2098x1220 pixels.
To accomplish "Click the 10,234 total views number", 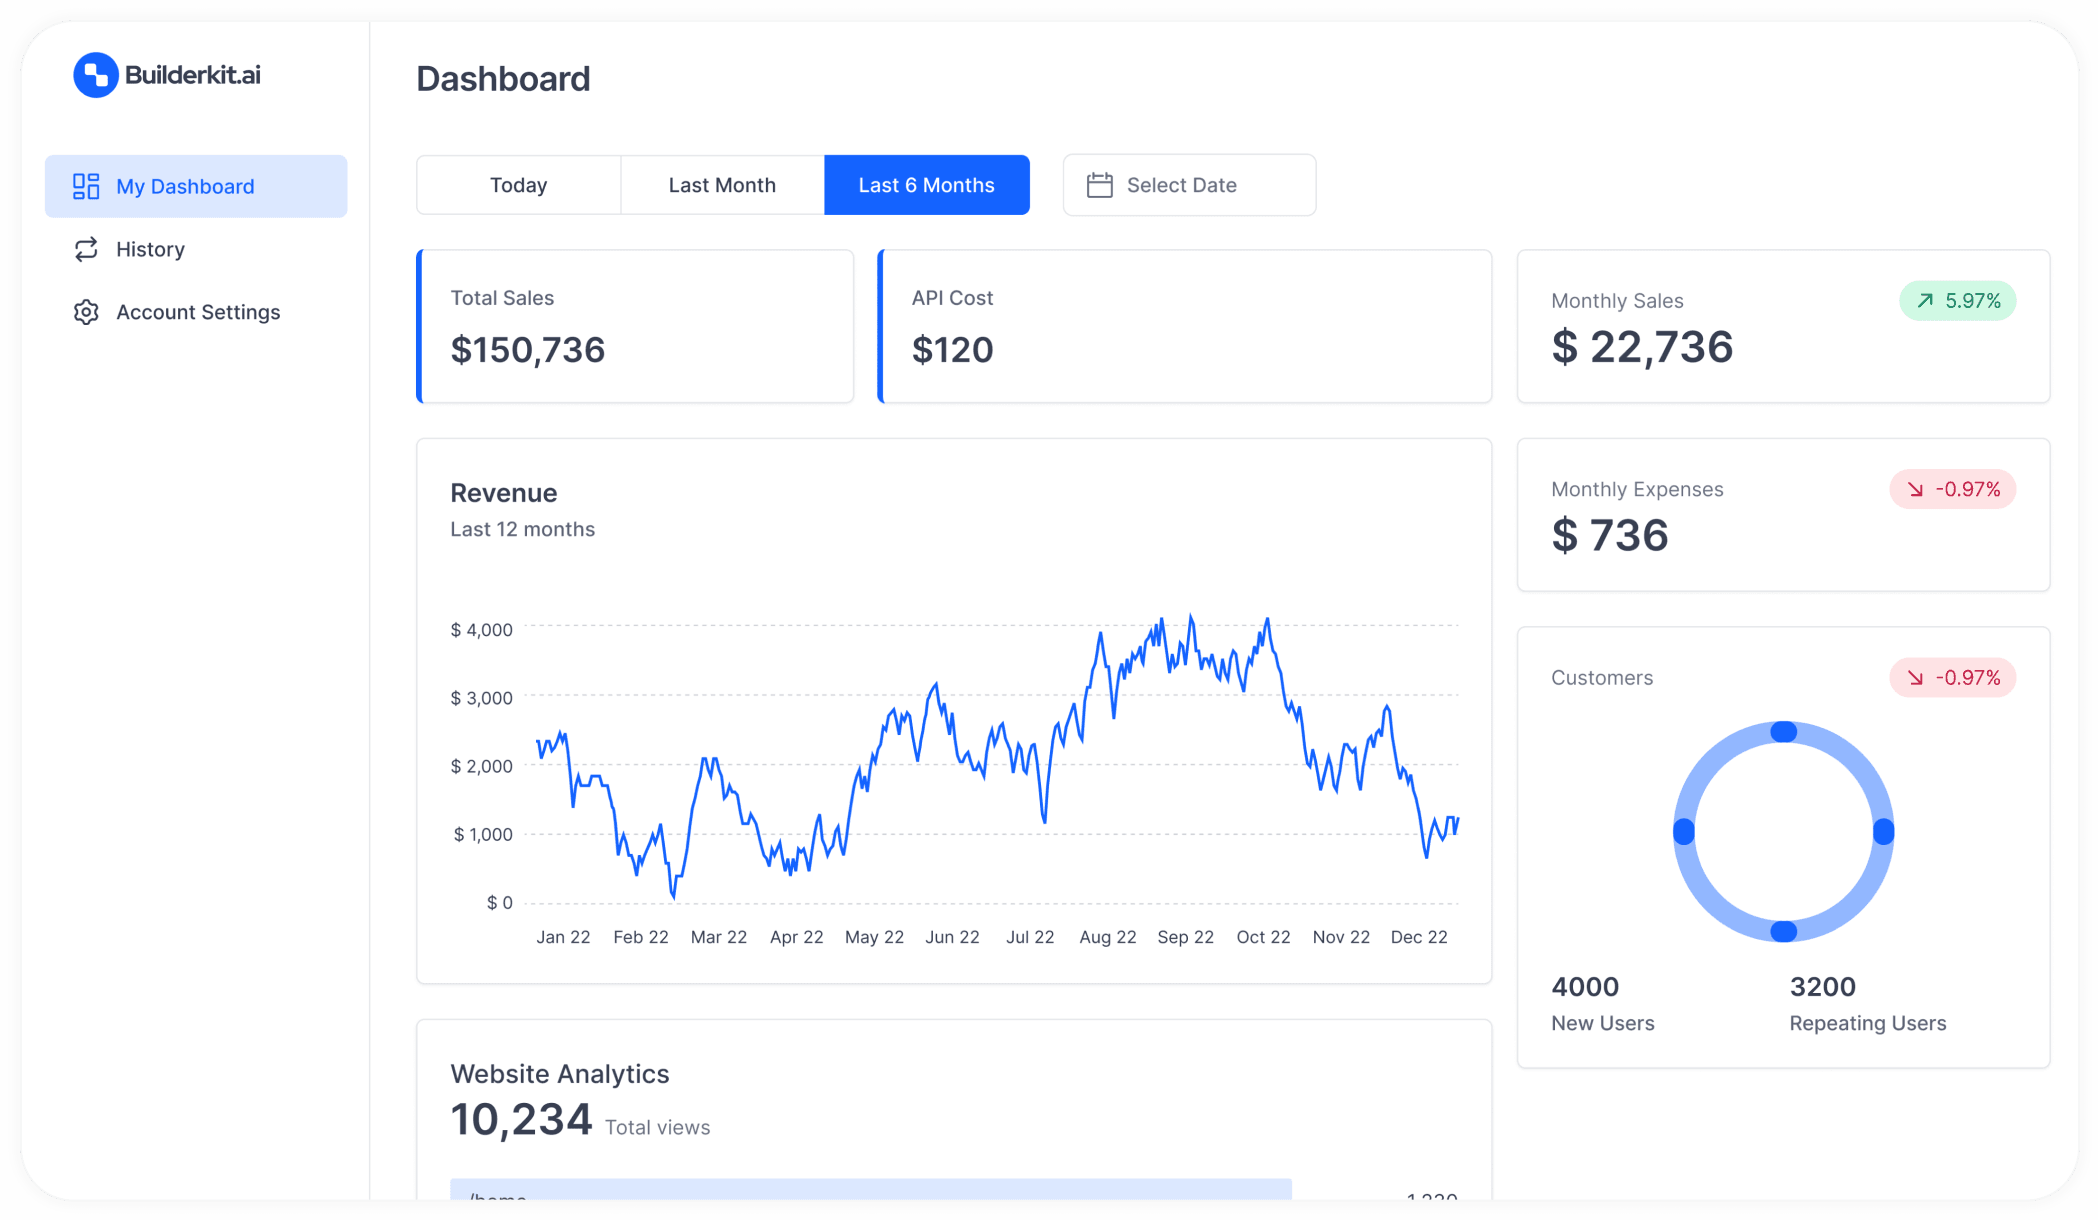I will (x=521, y=1119).
